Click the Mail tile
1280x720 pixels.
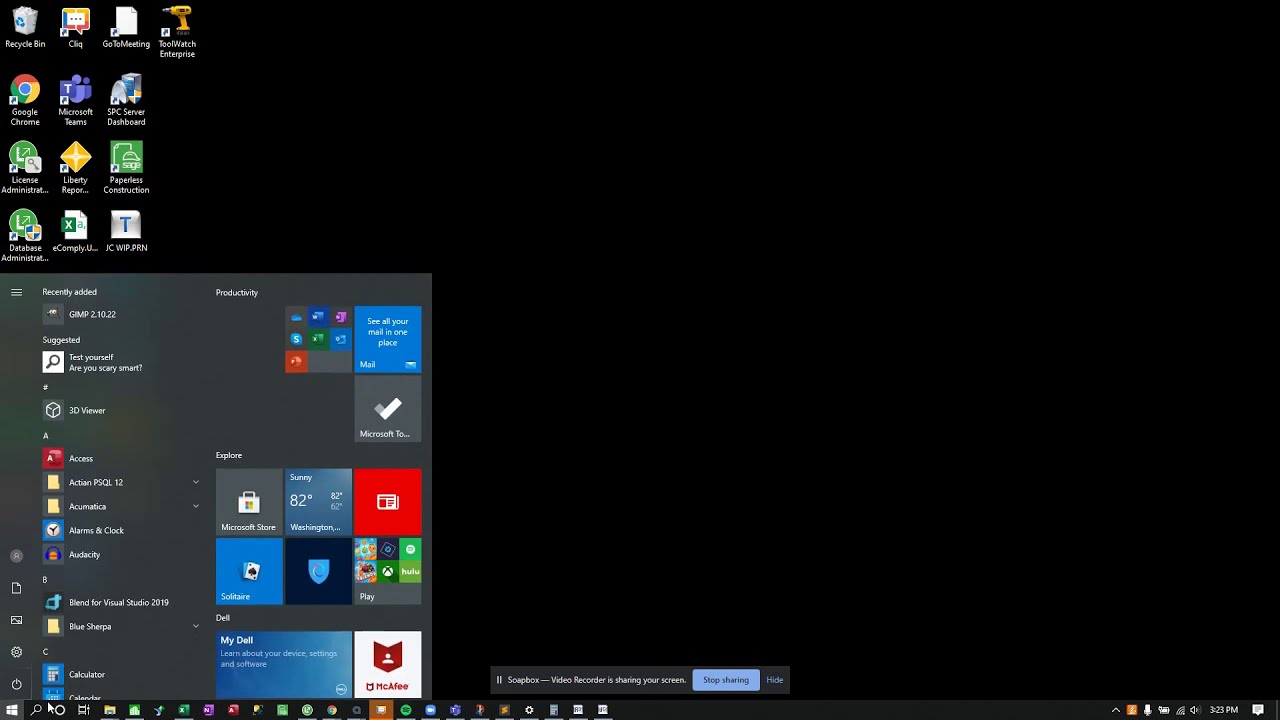click(x=388, y=339)
